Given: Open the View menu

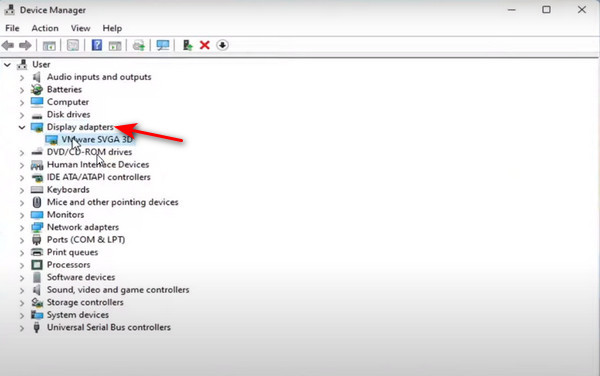Looking at the screenshot, I should (x=80, y=28).
